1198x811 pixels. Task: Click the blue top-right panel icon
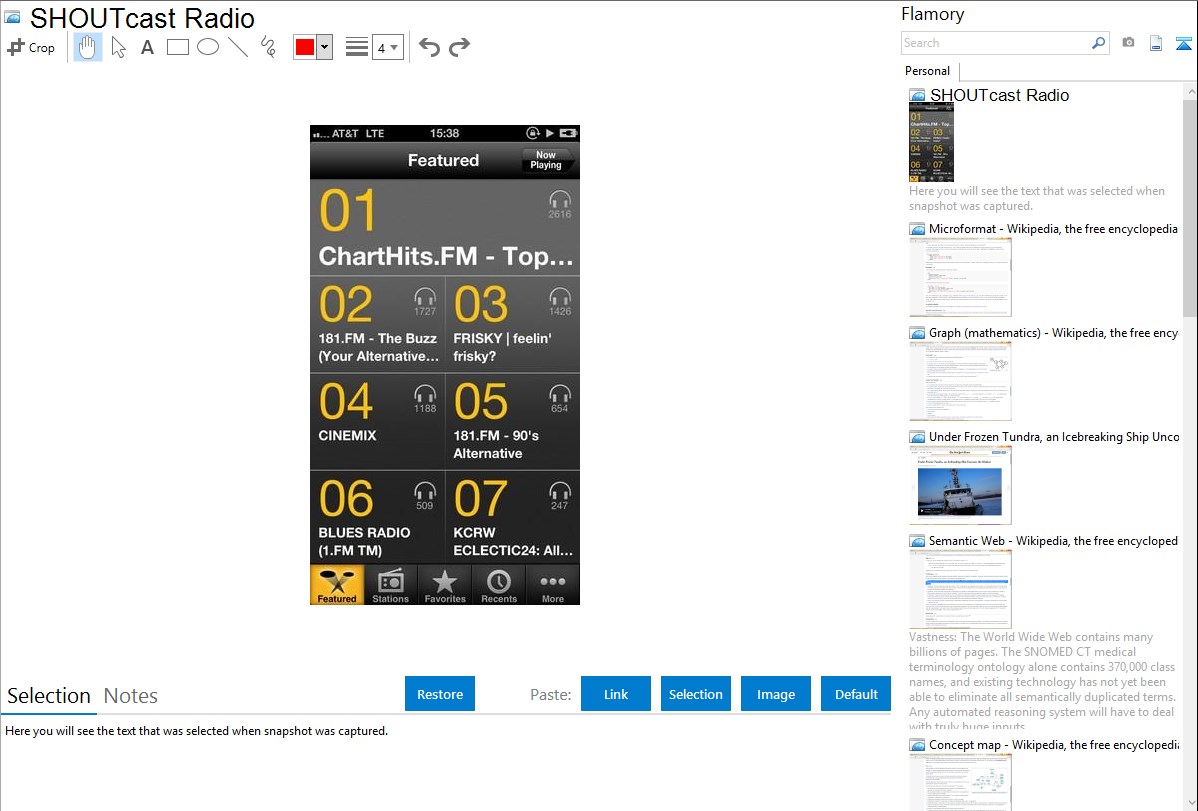coord(1183,43)
